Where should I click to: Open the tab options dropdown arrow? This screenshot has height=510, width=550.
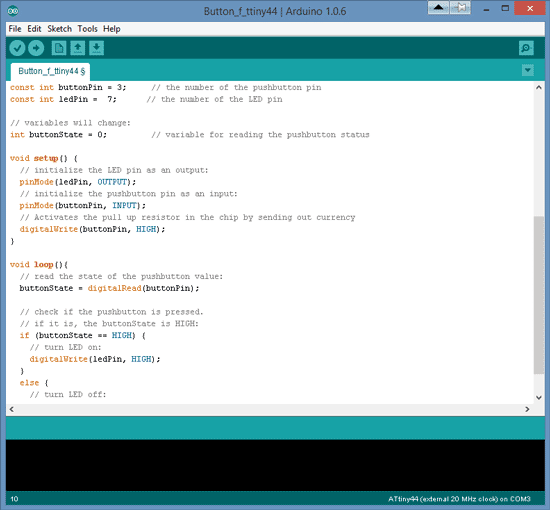[x=528, y=70]
